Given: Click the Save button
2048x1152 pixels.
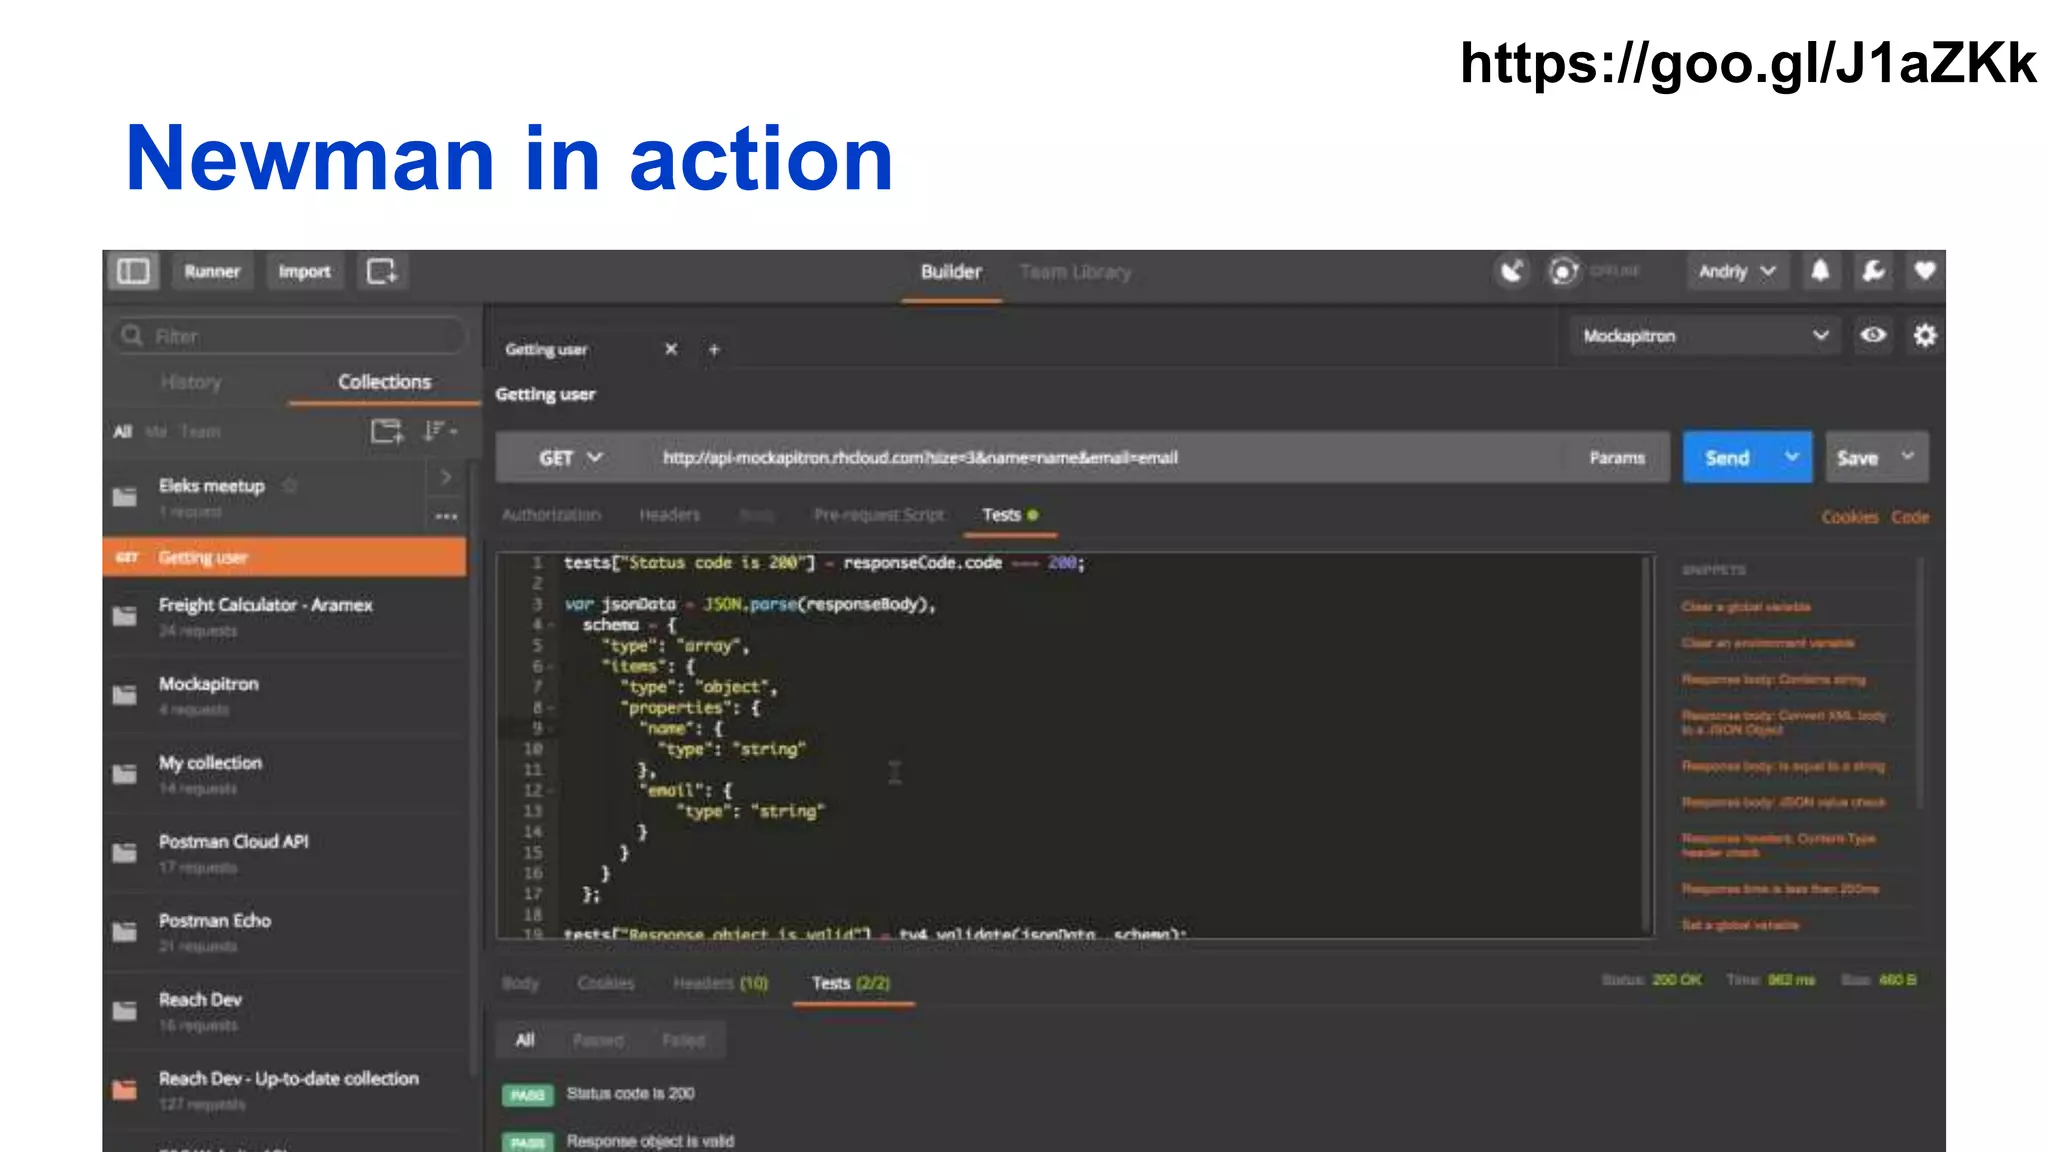Looking at the screenshot, I should click(x=1857, y=458).
